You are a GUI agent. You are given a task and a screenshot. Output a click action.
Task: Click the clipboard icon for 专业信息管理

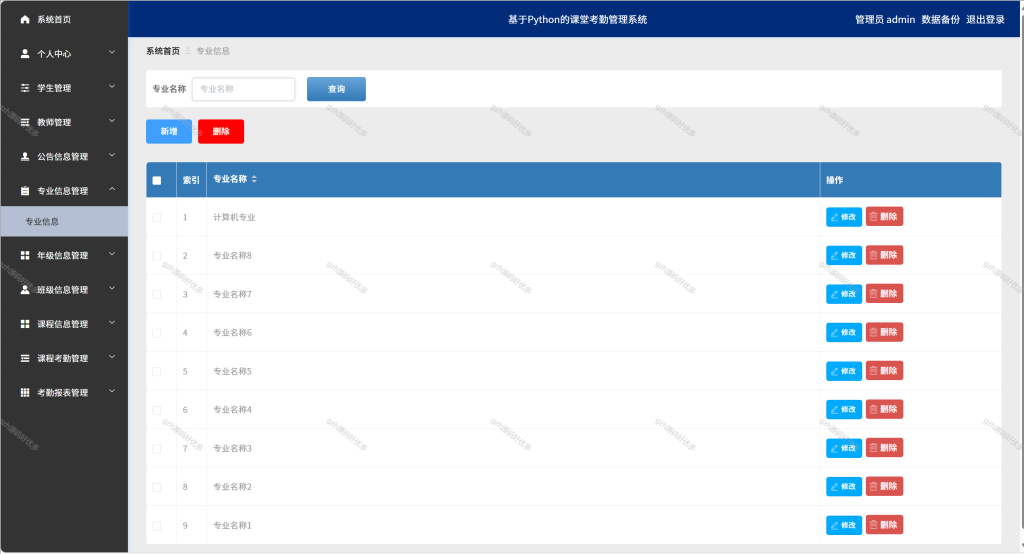(25, 191)
